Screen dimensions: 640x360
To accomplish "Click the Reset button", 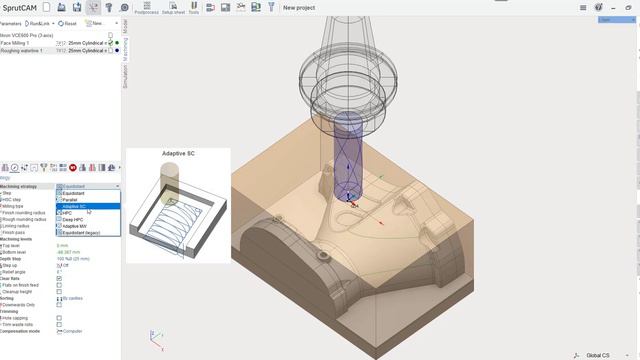I will pyautogui.click(x=68, y=24).
